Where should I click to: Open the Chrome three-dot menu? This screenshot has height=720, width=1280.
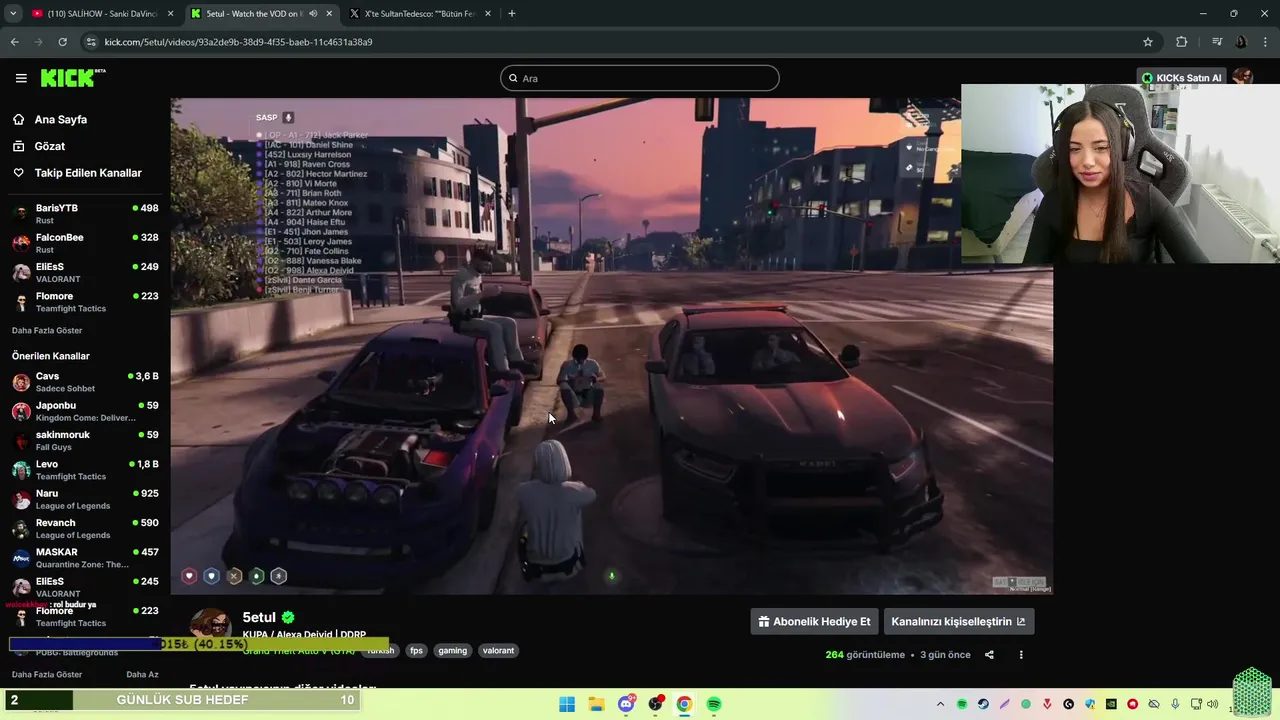point(1265,42)
